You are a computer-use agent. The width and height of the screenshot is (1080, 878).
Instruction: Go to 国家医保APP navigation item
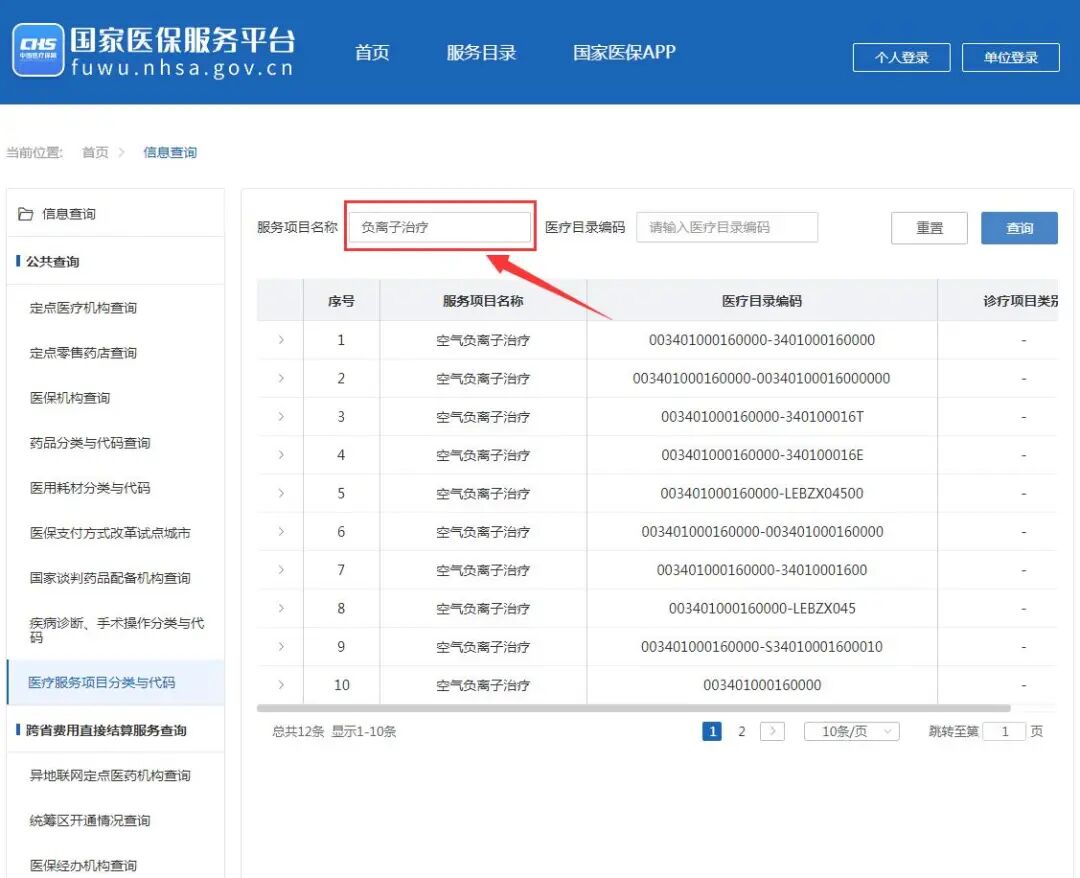tap(623, 53)
